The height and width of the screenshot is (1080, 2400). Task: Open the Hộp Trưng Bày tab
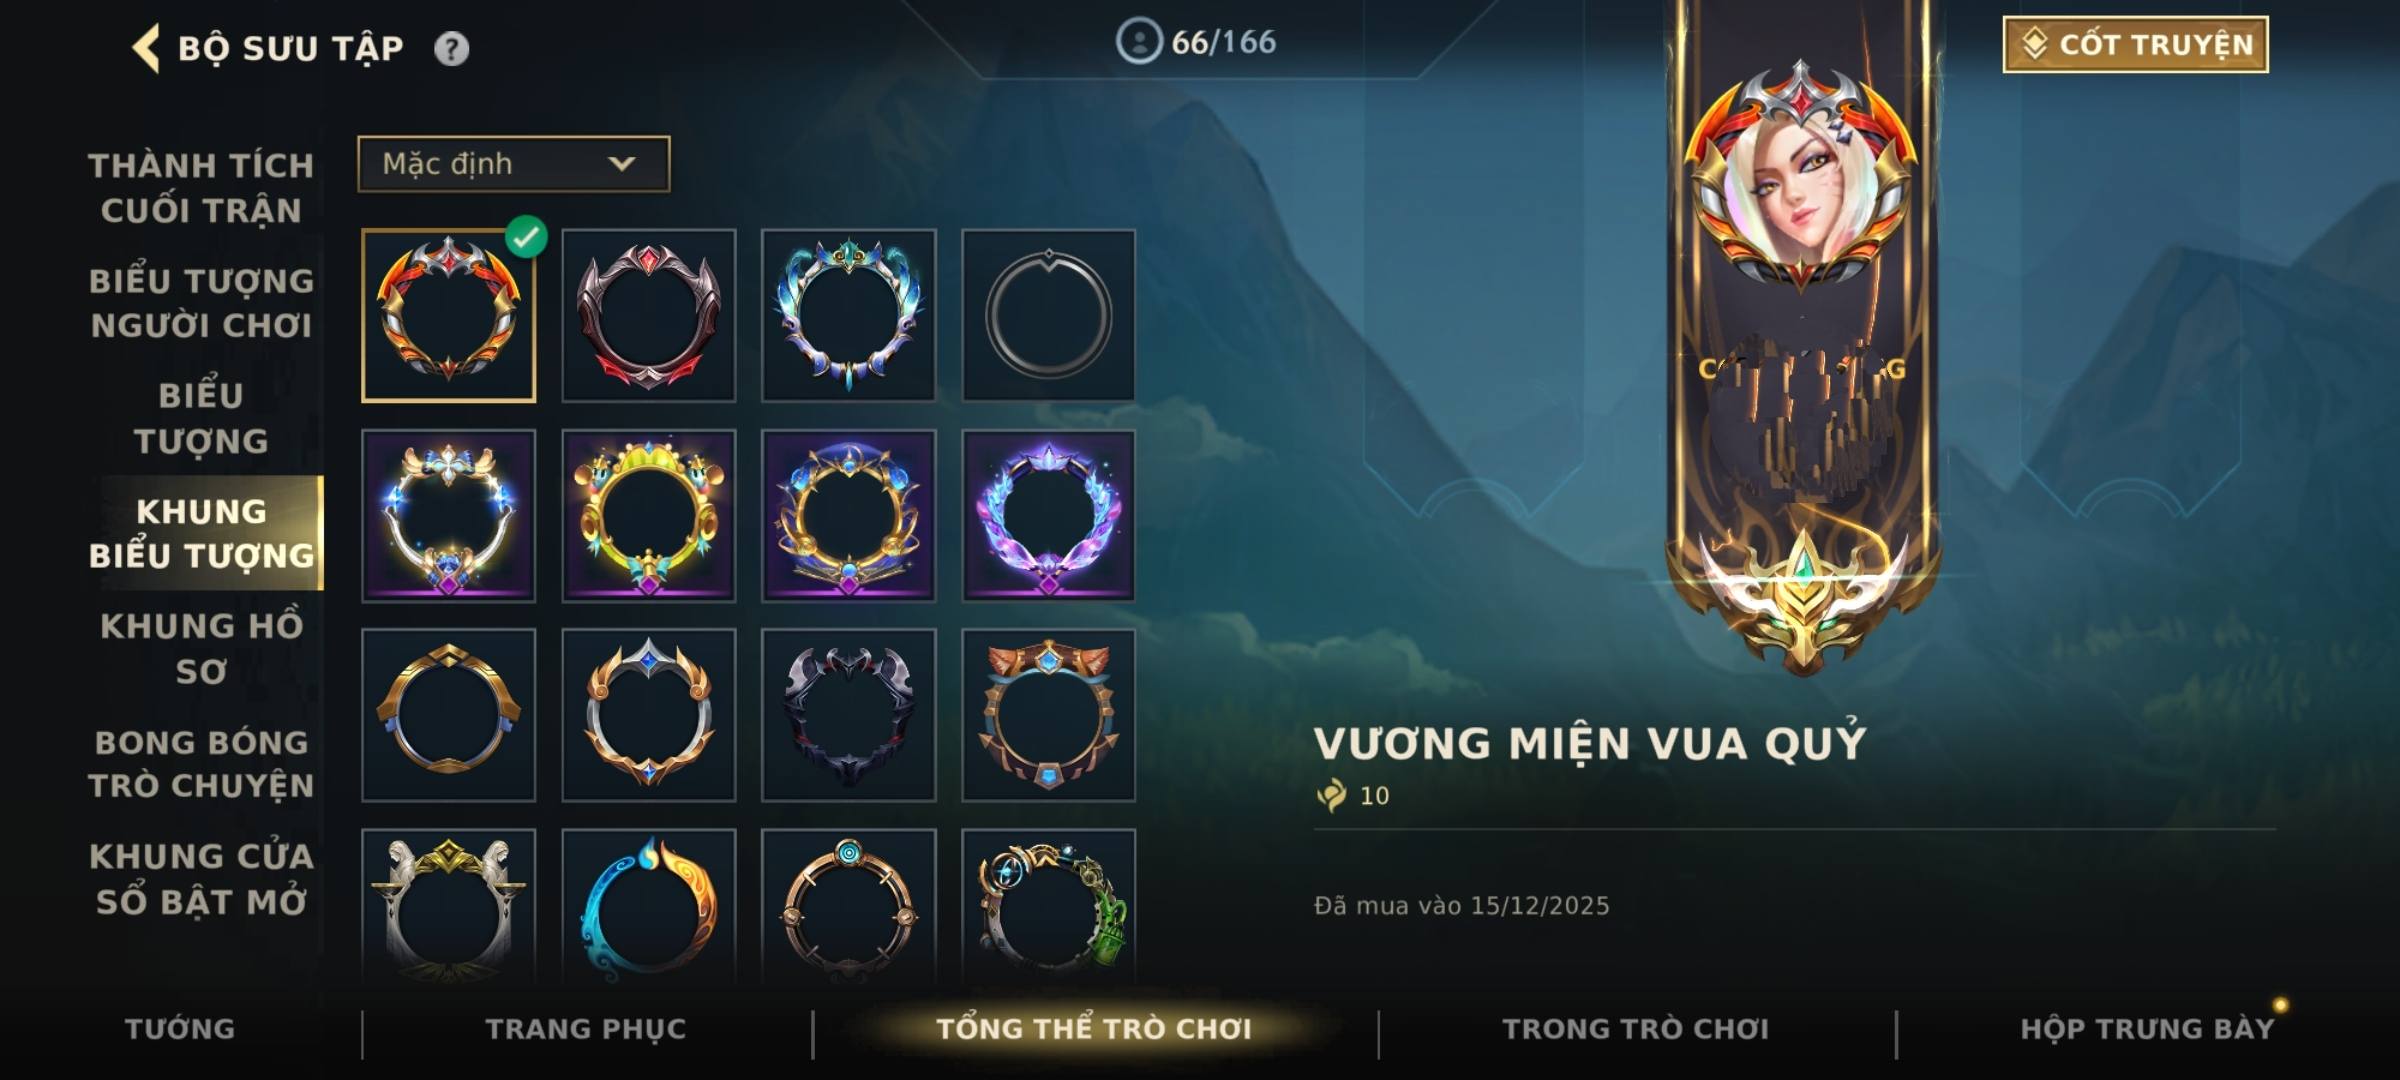2147,1029
